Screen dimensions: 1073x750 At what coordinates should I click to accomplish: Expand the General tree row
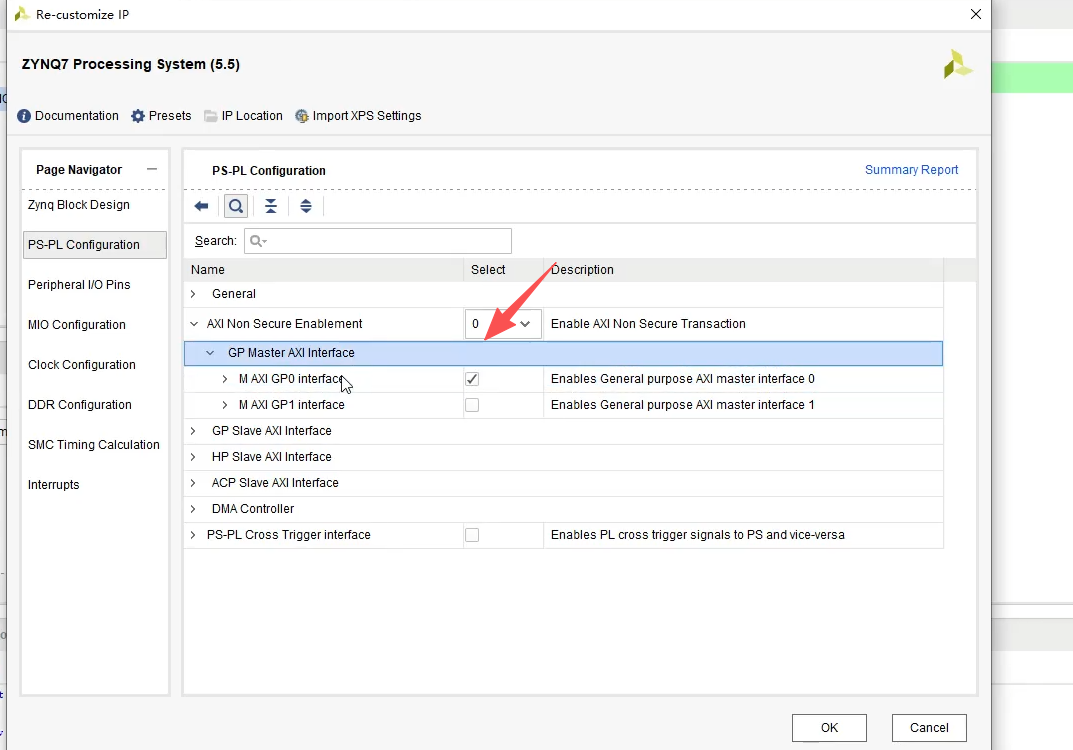click(x=193, y=294)
